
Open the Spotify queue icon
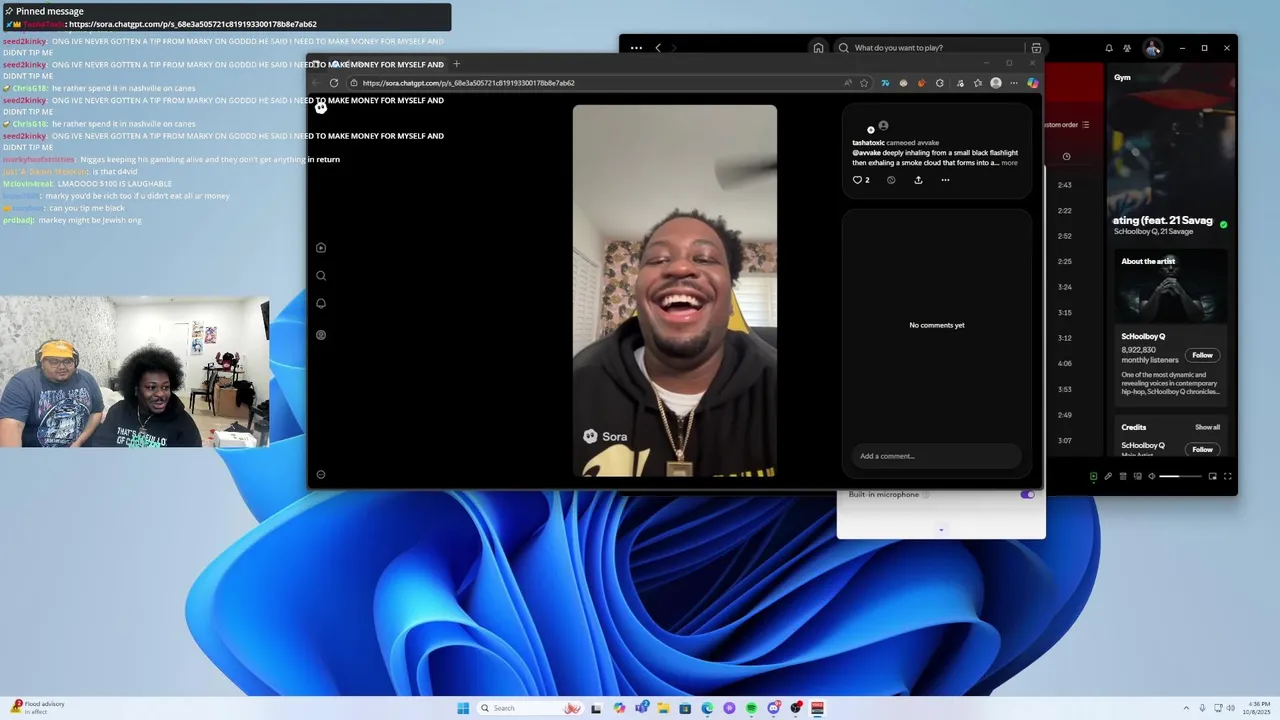pyautogui.click(x=1123, y=476)
